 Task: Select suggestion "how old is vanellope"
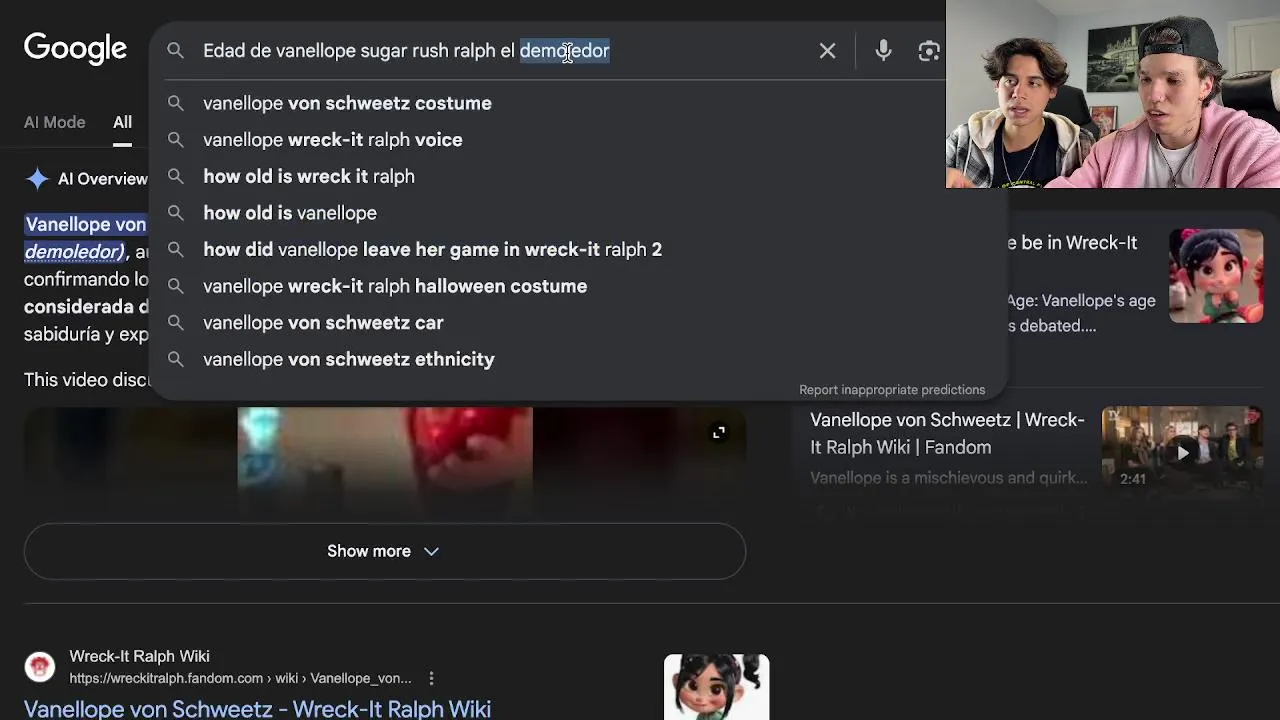tap(290, 213)
